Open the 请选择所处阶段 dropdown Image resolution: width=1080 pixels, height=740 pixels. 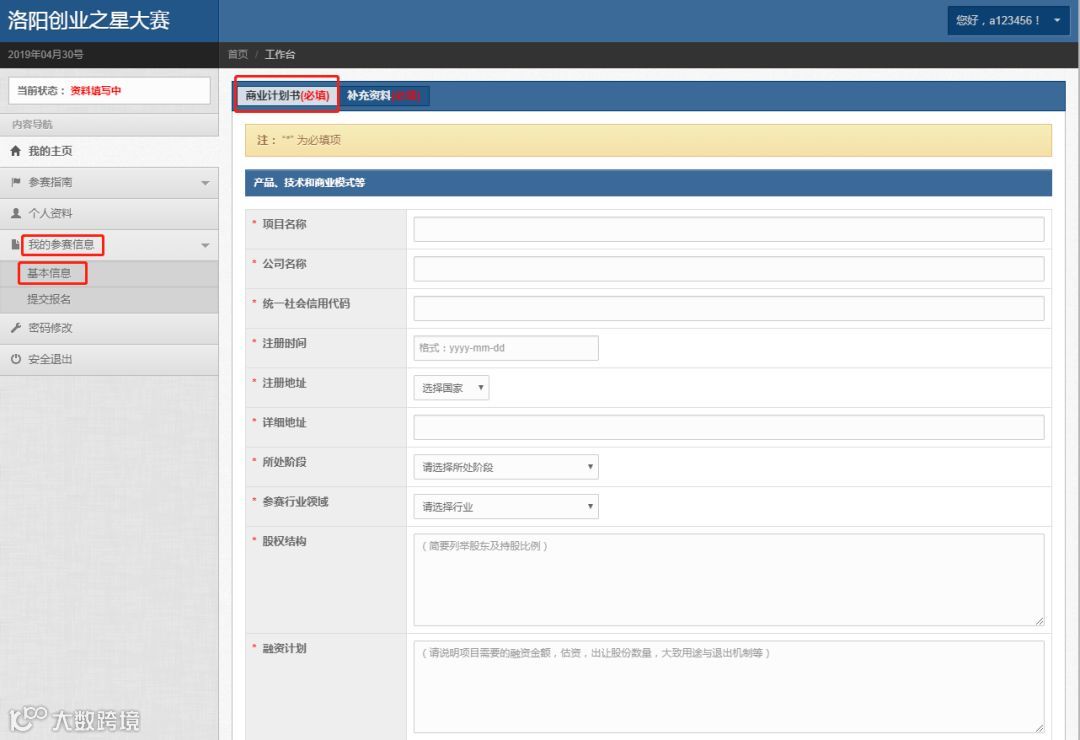[506, 467]
